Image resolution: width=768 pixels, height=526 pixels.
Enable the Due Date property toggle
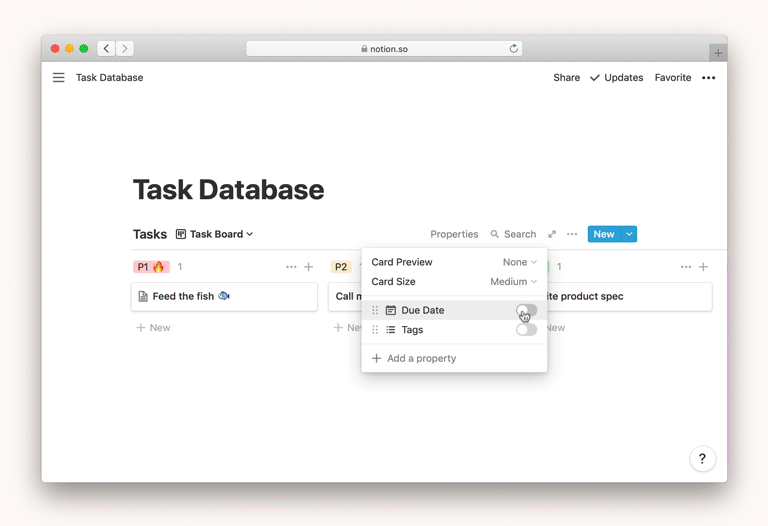[x=526, y=310]
